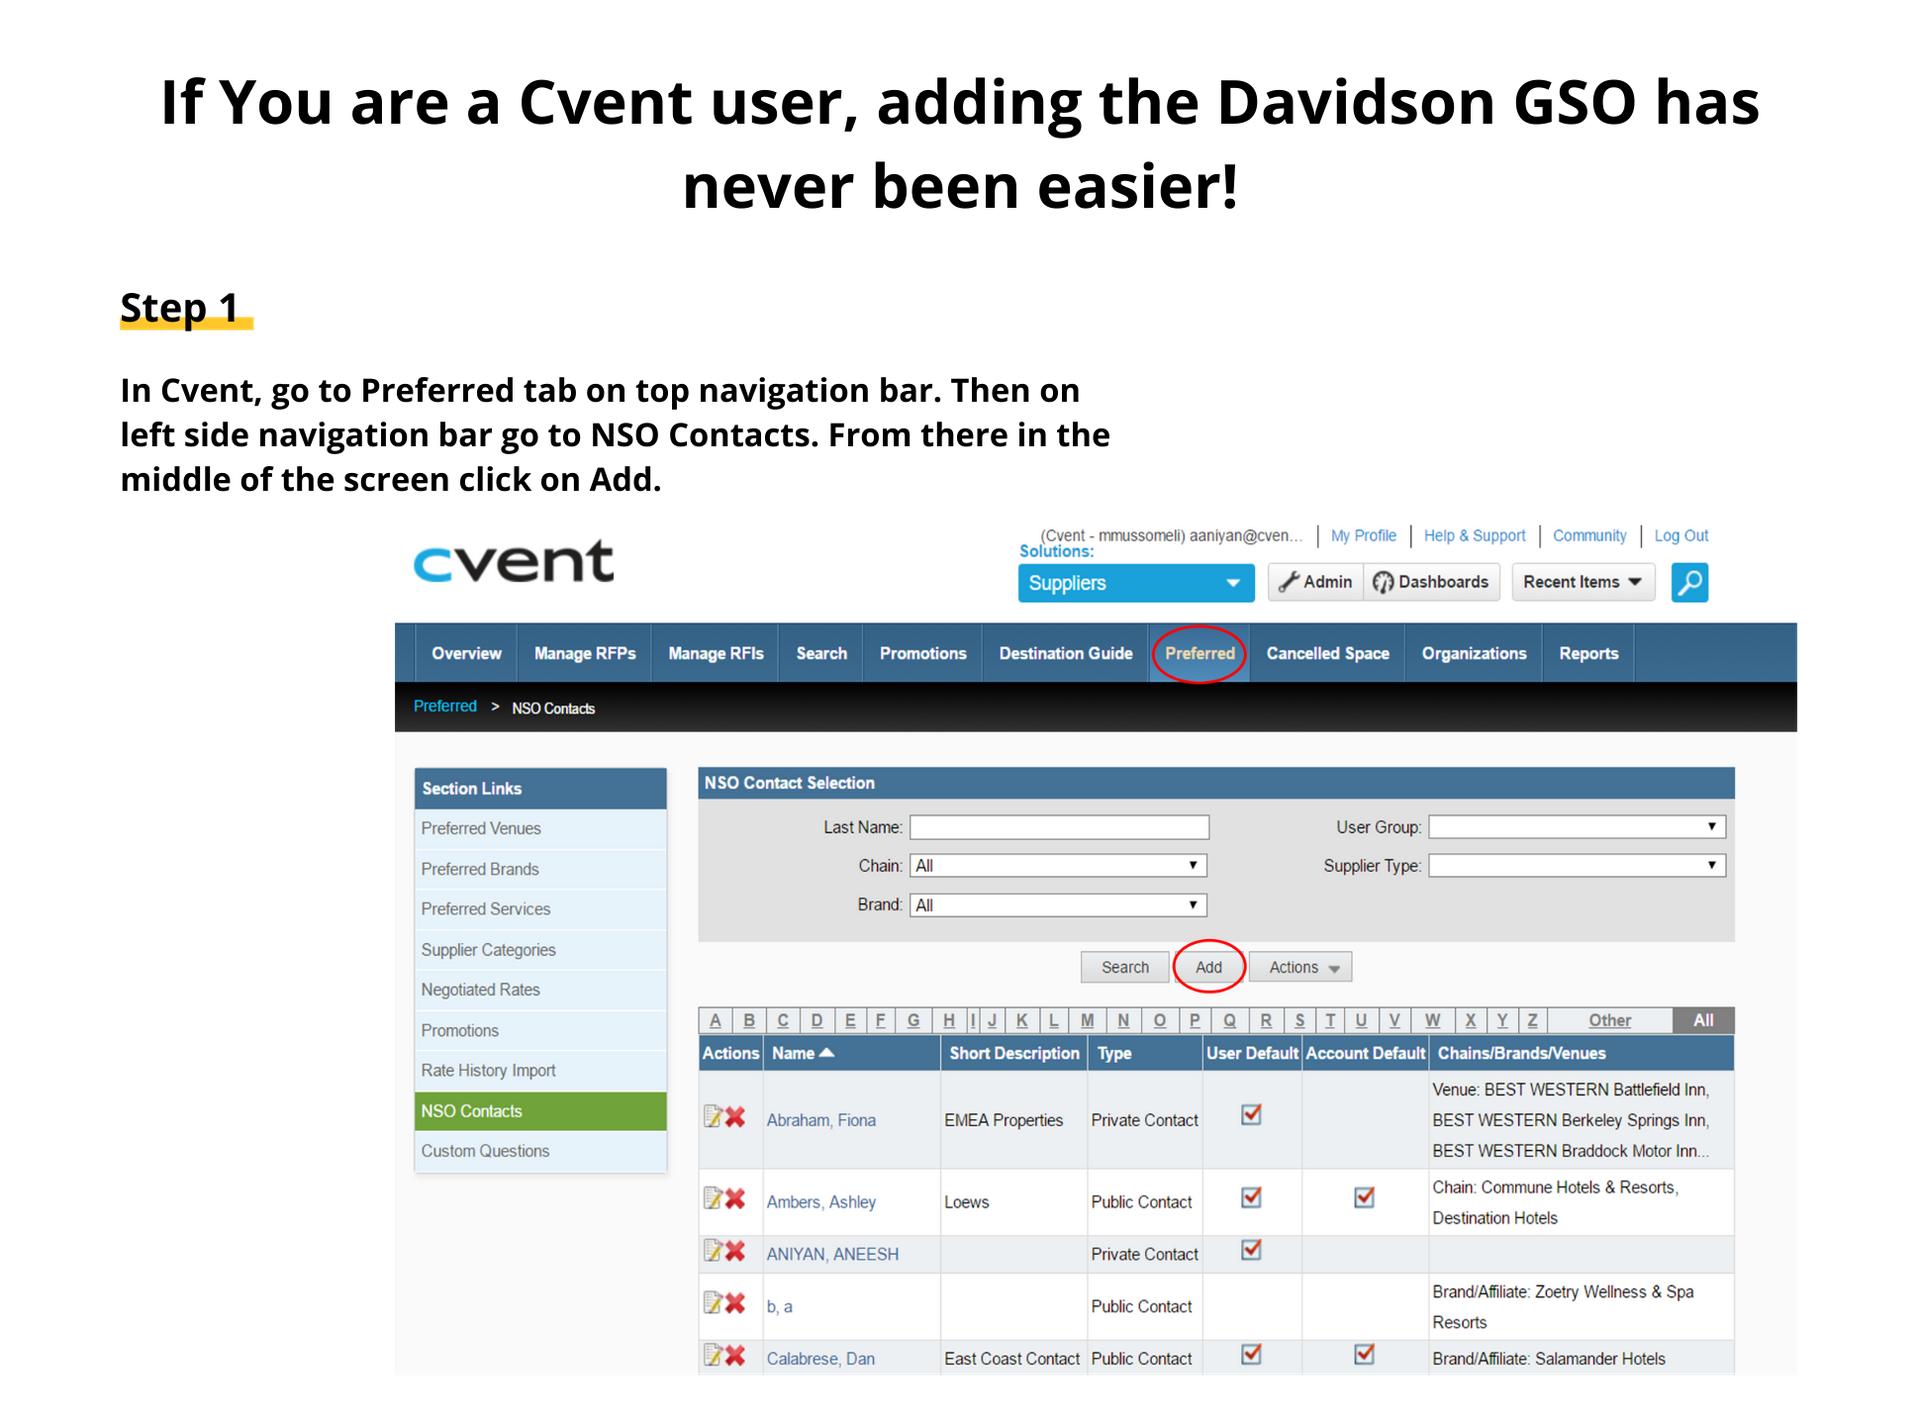Open Admin wrench icon button
The height and width of the screenshot is (1425, 1920).
(1316, 582)
